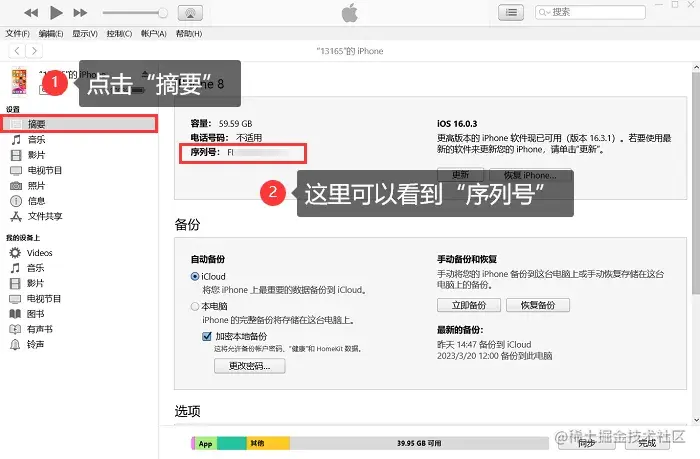Click the 恢复备份 button
Screen dimensions: 700x459
pyautogui.click(x=538, y=305)
